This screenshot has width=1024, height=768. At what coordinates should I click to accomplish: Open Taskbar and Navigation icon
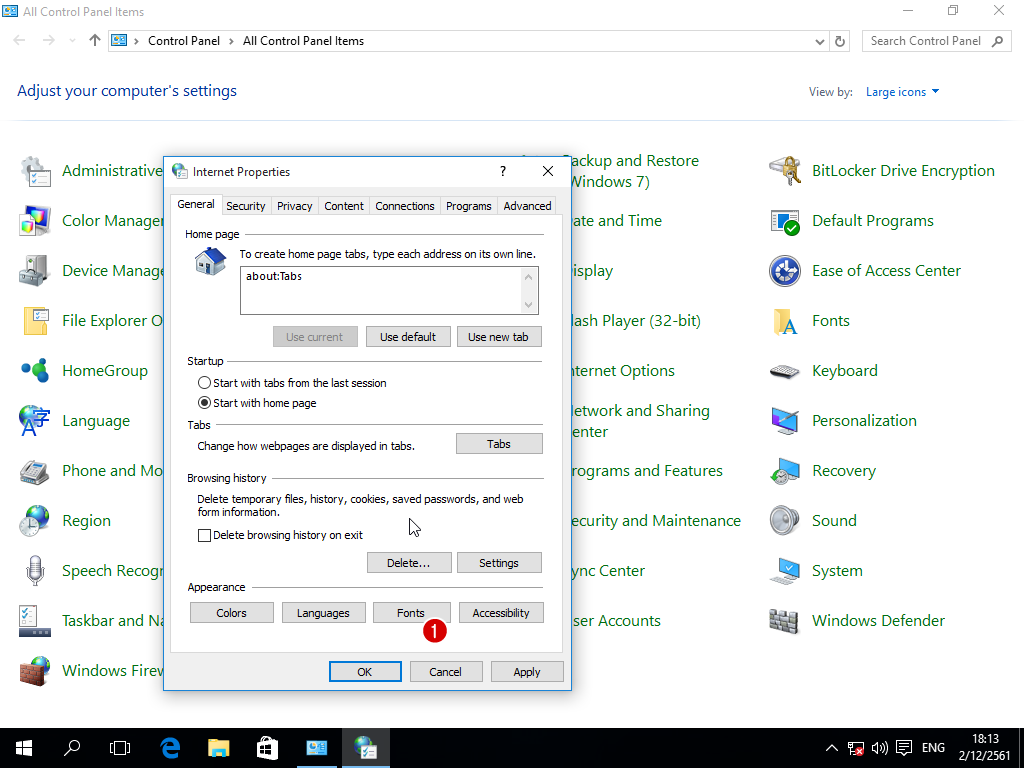pos(35,621)
